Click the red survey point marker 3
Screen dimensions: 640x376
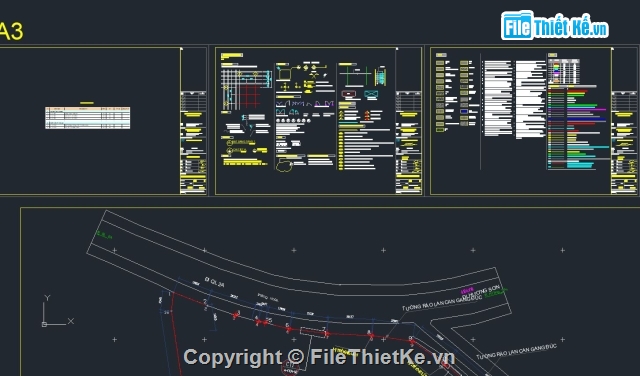click(236, 315)
